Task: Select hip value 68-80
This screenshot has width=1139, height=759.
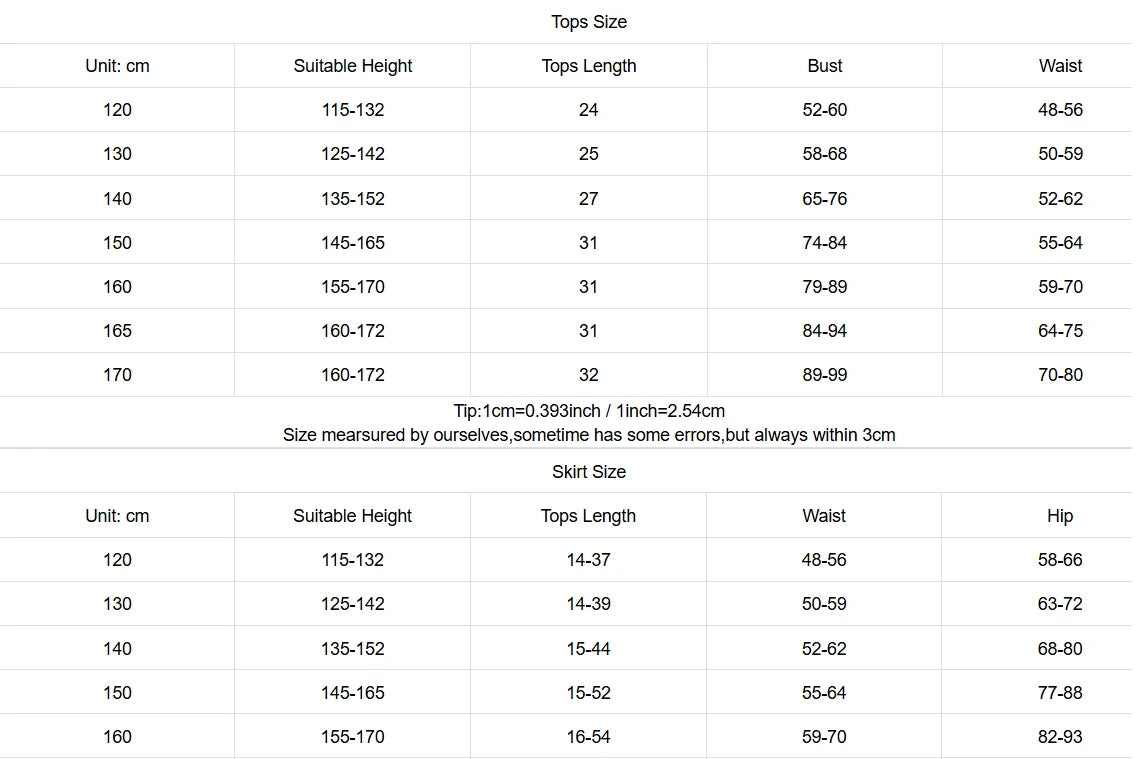Action: coord(1060,649)
